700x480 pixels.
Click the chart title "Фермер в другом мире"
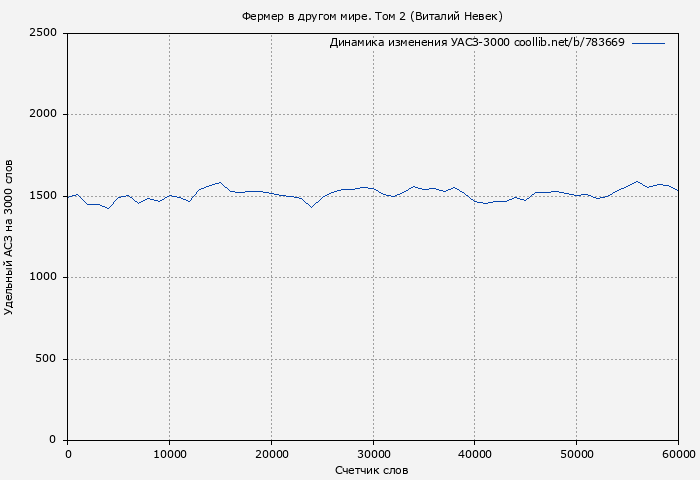click(372, 16)
